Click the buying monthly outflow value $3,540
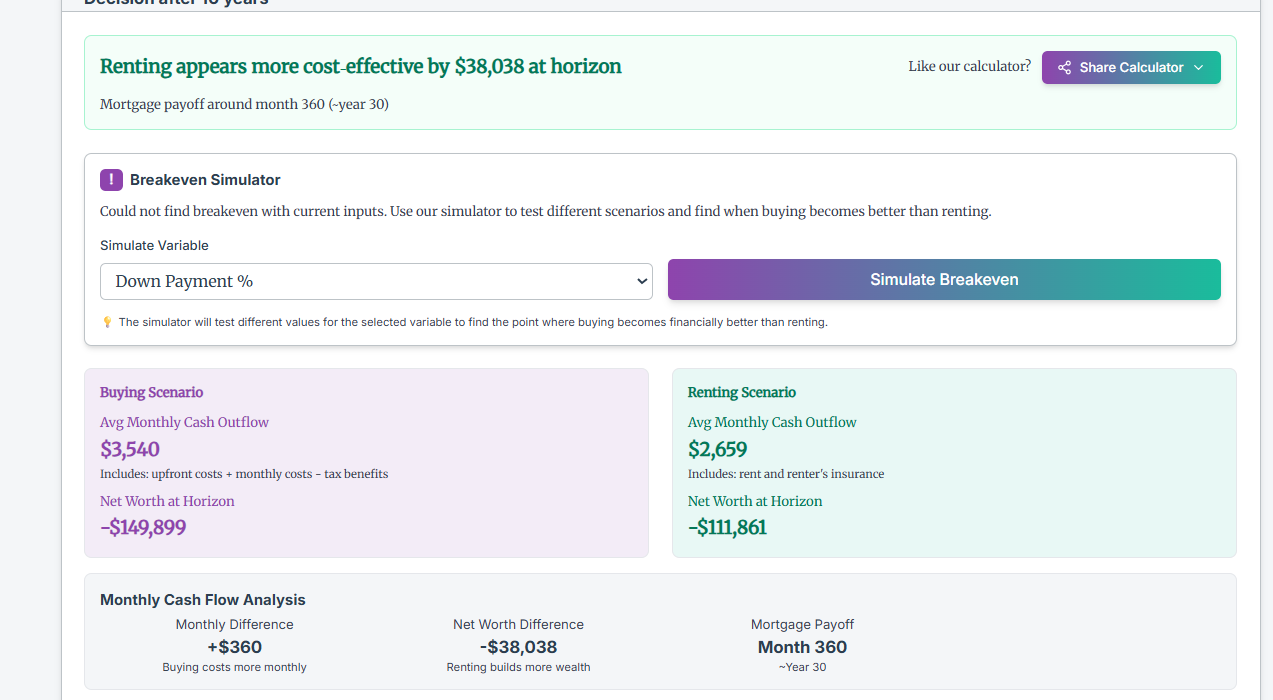The width and height of the screenshot is (1273, 700). (130, 449)
